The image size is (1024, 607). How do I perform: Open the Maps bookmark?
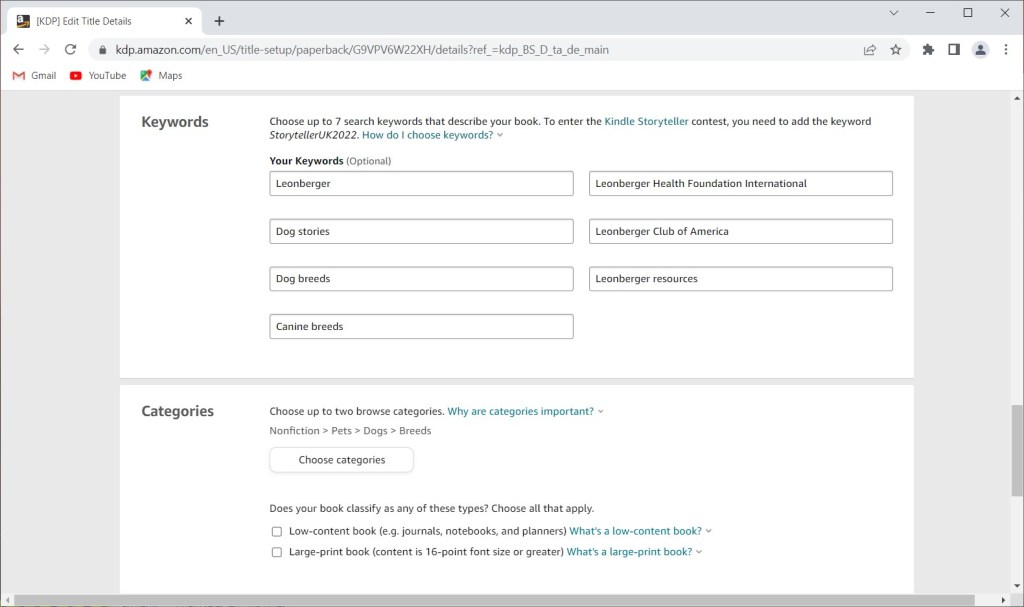(160, 75)
